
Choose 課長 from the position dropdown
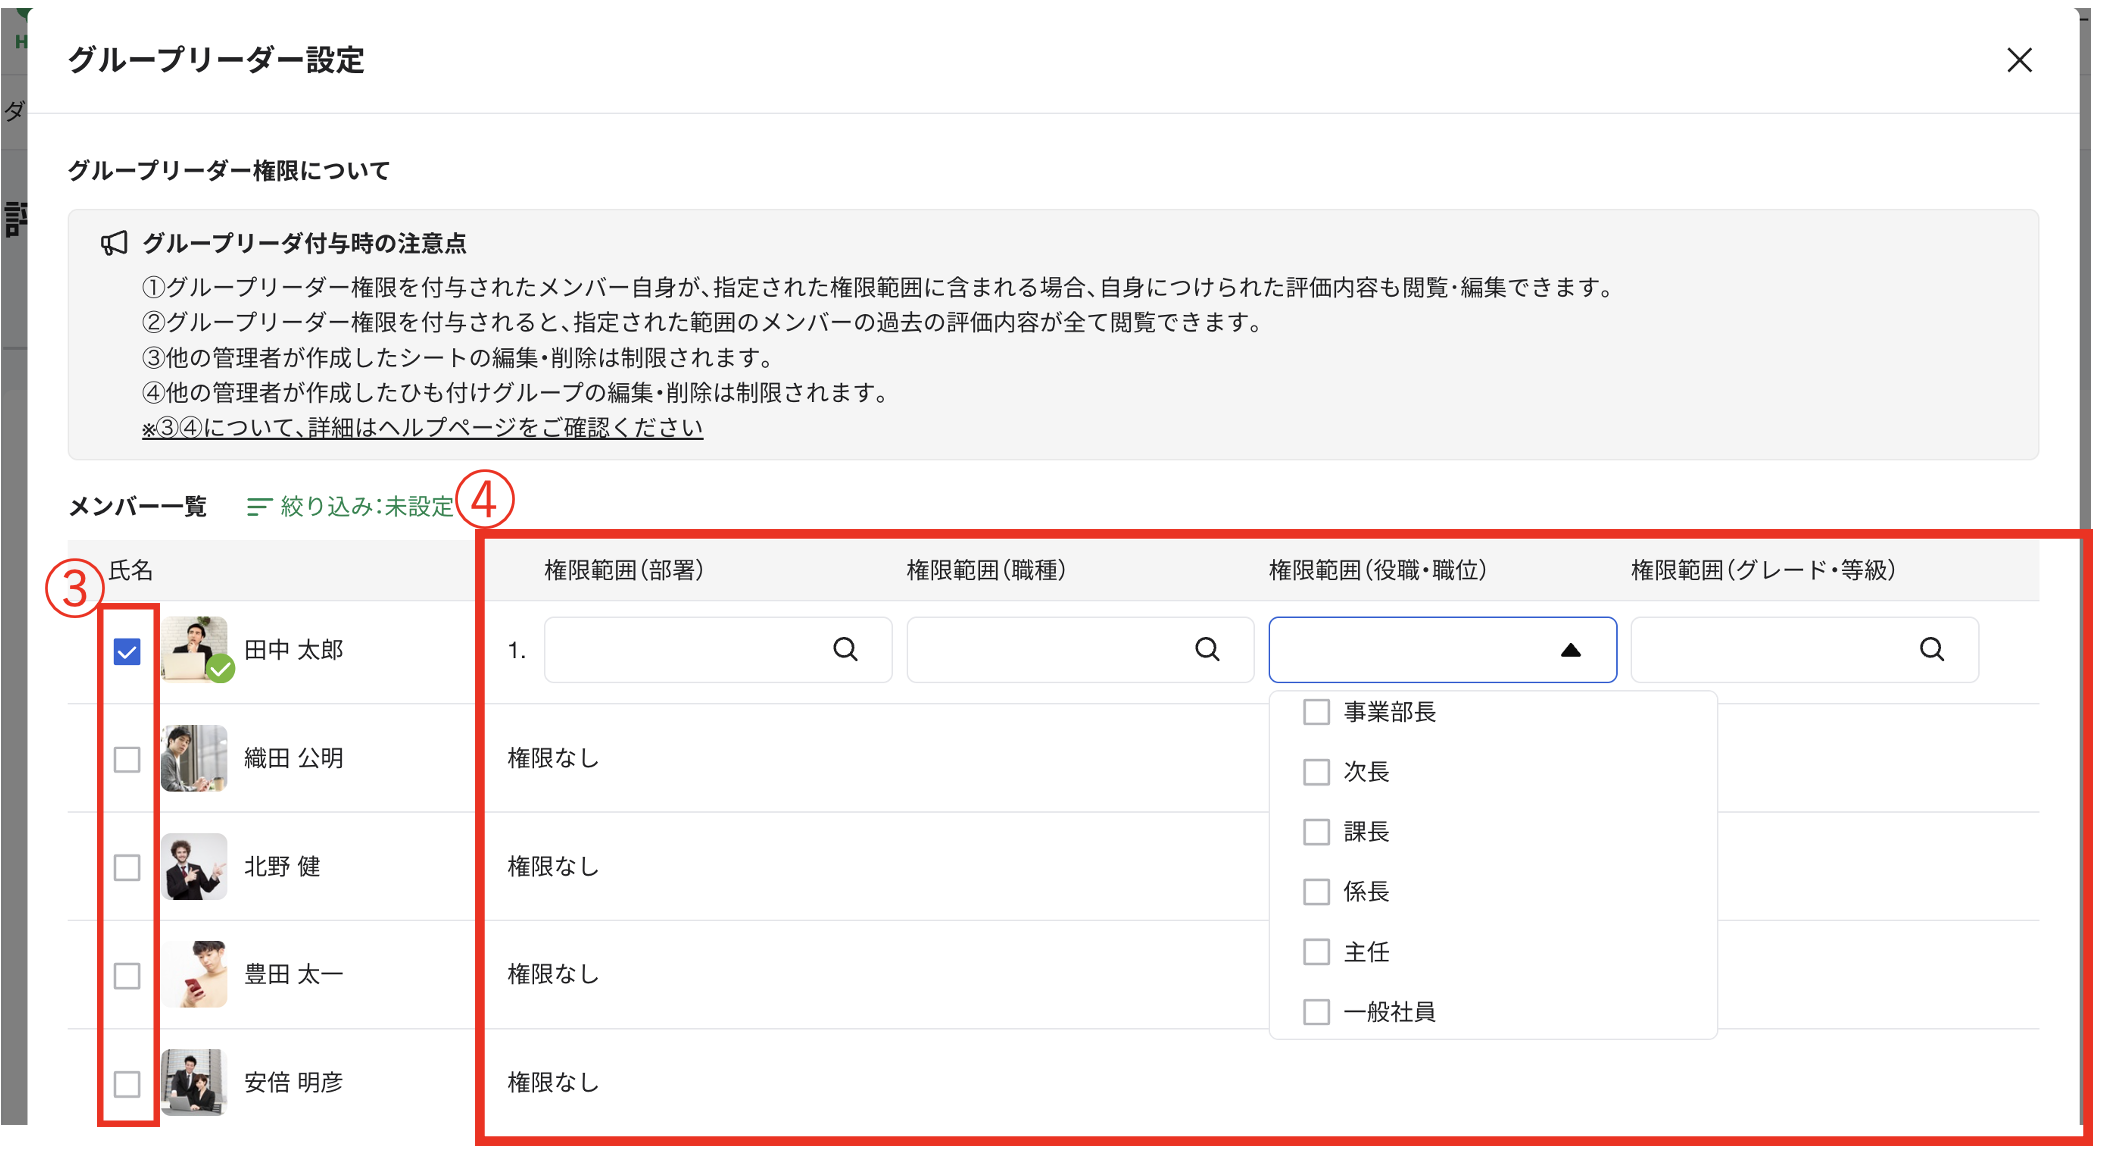click(x=1316, y=832)
